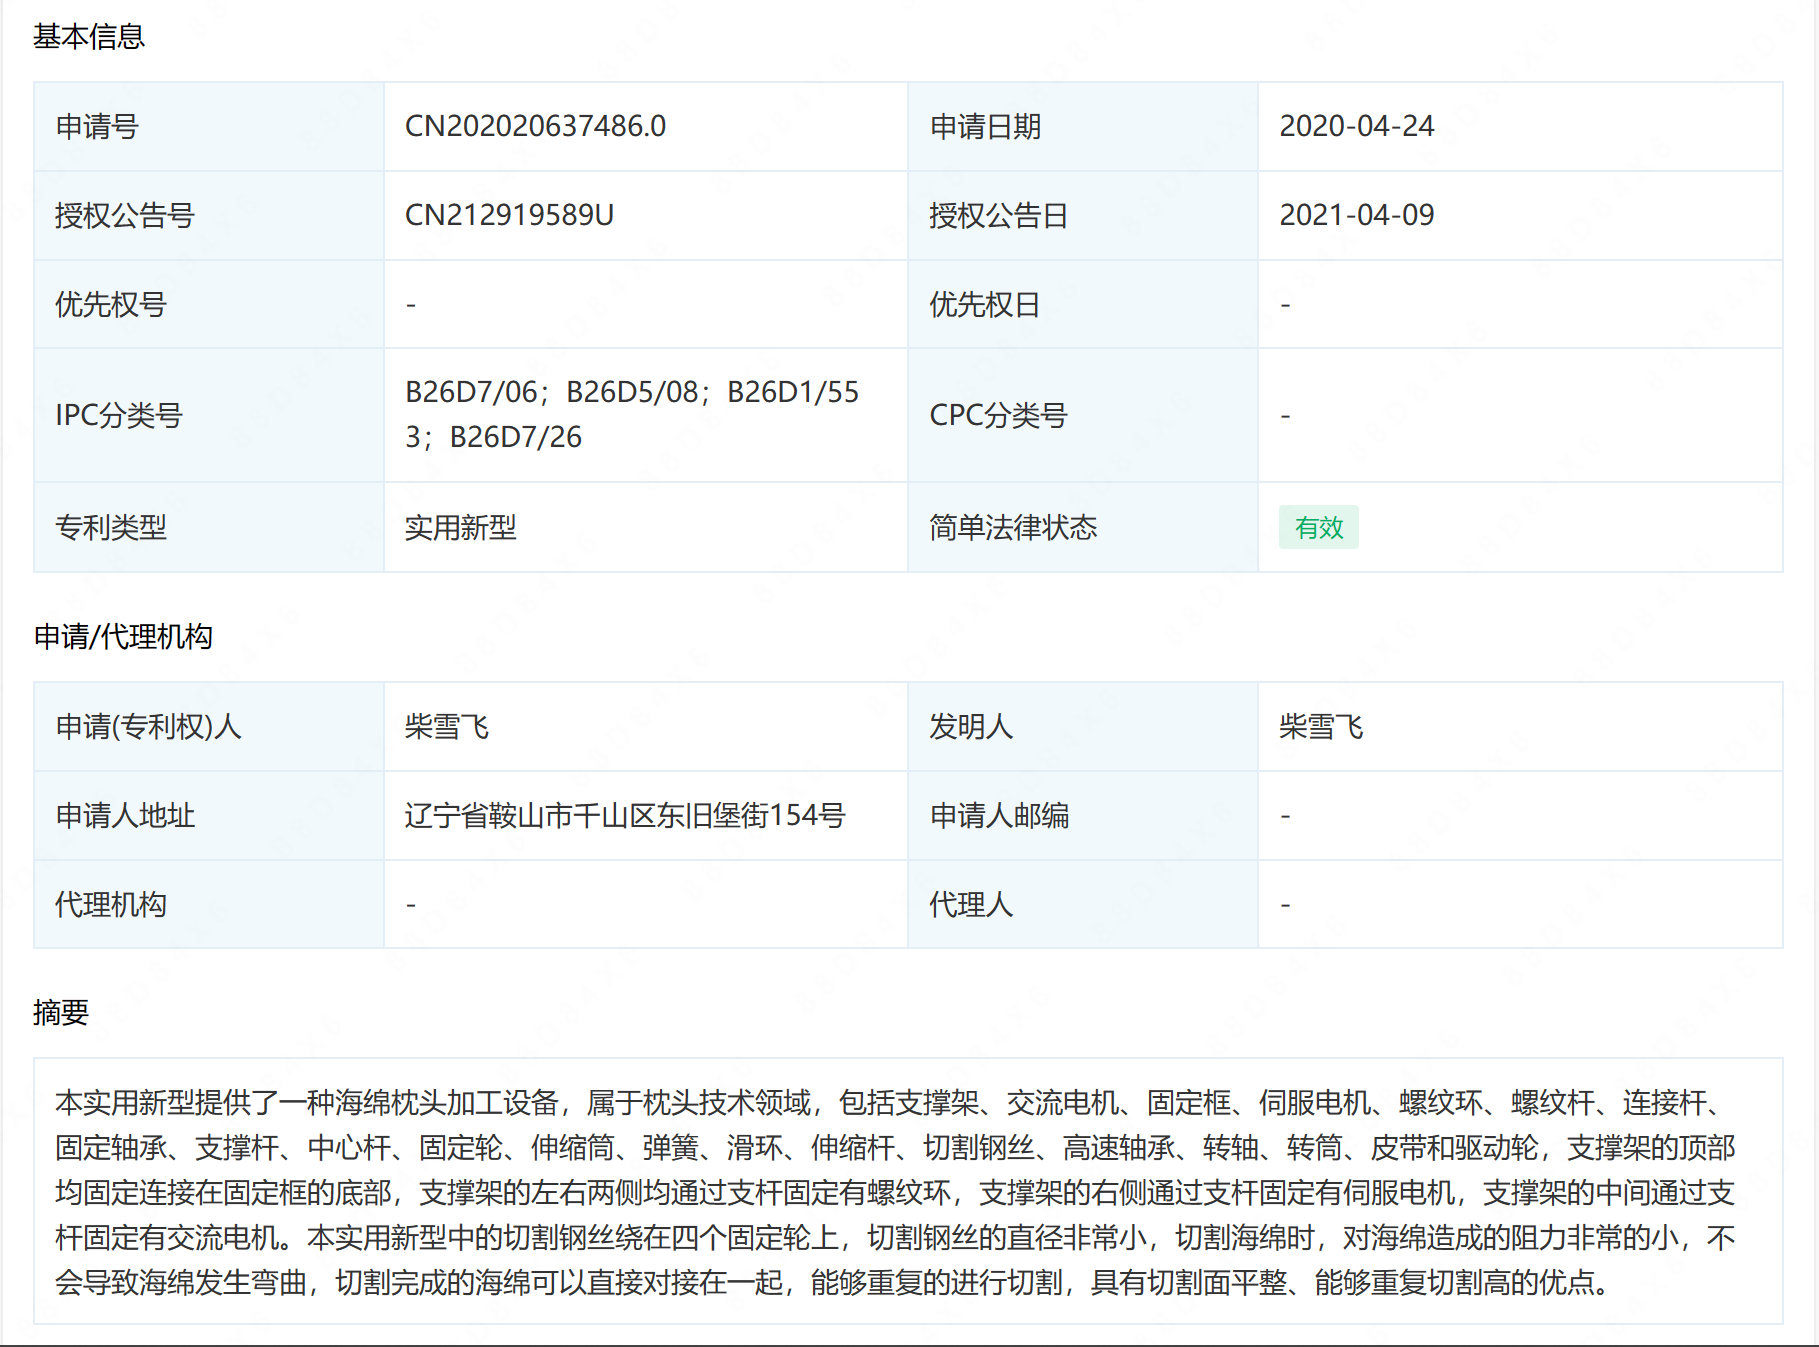Viewport: 1819px width, 1347px height.
Task: Click the green 有效 status badge
Action: 1318,528
